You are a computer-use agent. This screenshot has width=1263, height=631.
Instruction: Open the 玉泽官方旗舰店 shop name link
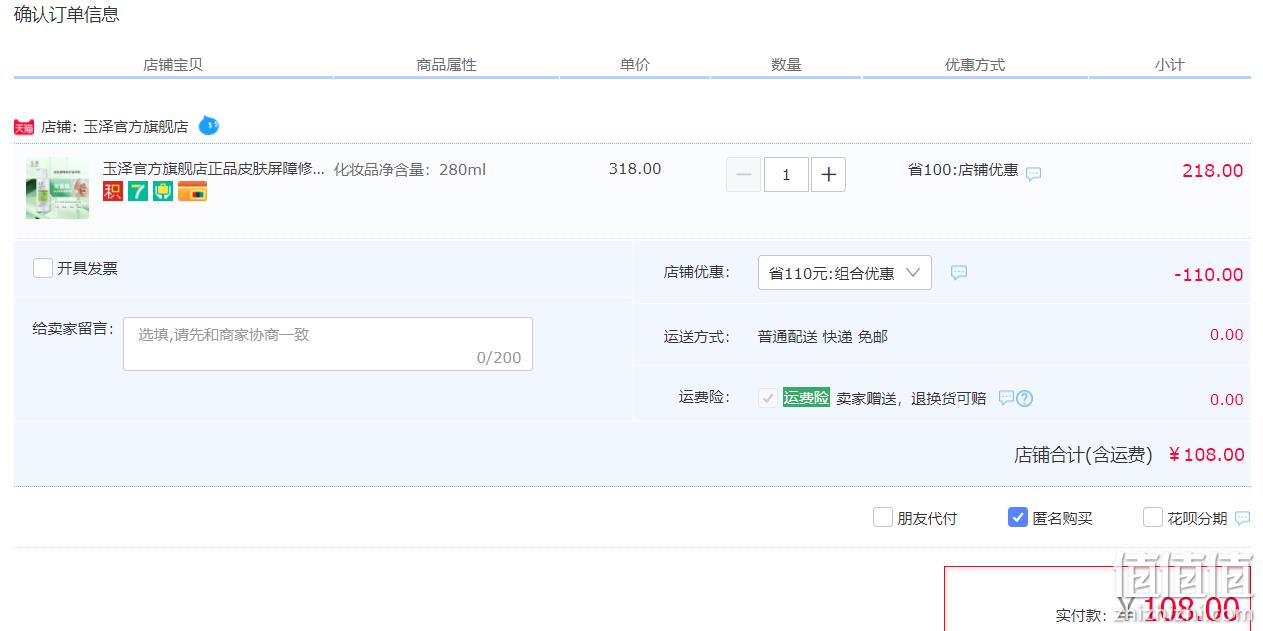pos(135,127)
